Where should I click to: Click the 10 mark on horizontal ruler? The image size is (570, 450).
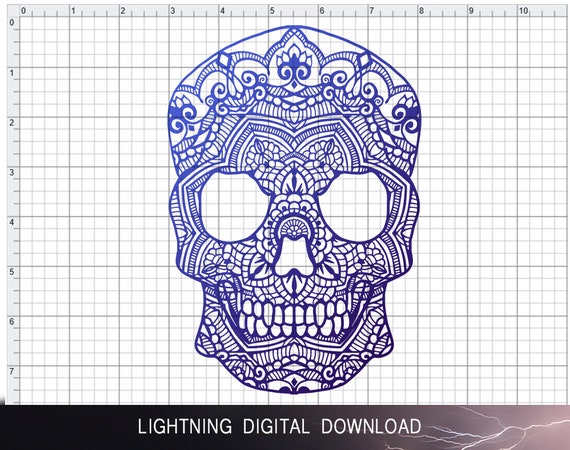pos(523,11)
